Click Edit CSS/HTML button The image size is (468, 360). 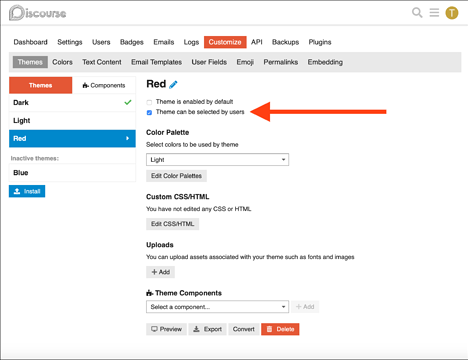tap(172, 224)
